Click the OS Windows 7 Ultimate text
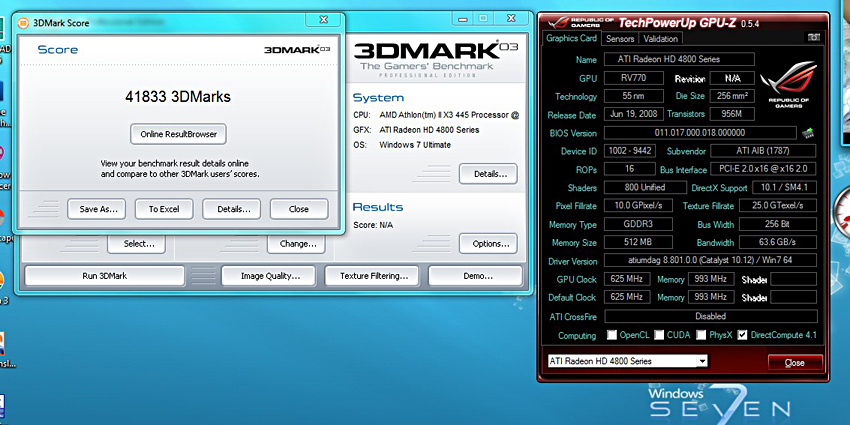850x425 pixels. click(415, 145)
